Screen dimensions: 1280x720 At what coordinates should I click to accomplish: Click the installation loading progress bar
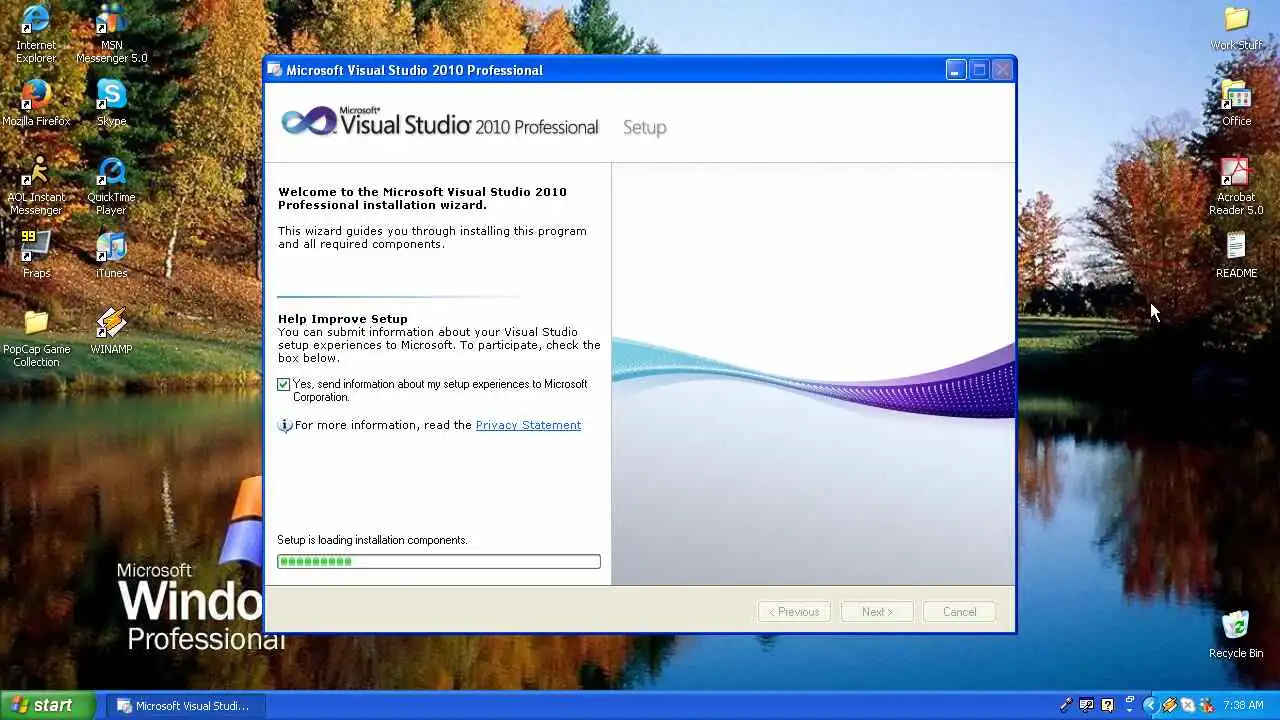pyautogui.click(x=439, y=562)
